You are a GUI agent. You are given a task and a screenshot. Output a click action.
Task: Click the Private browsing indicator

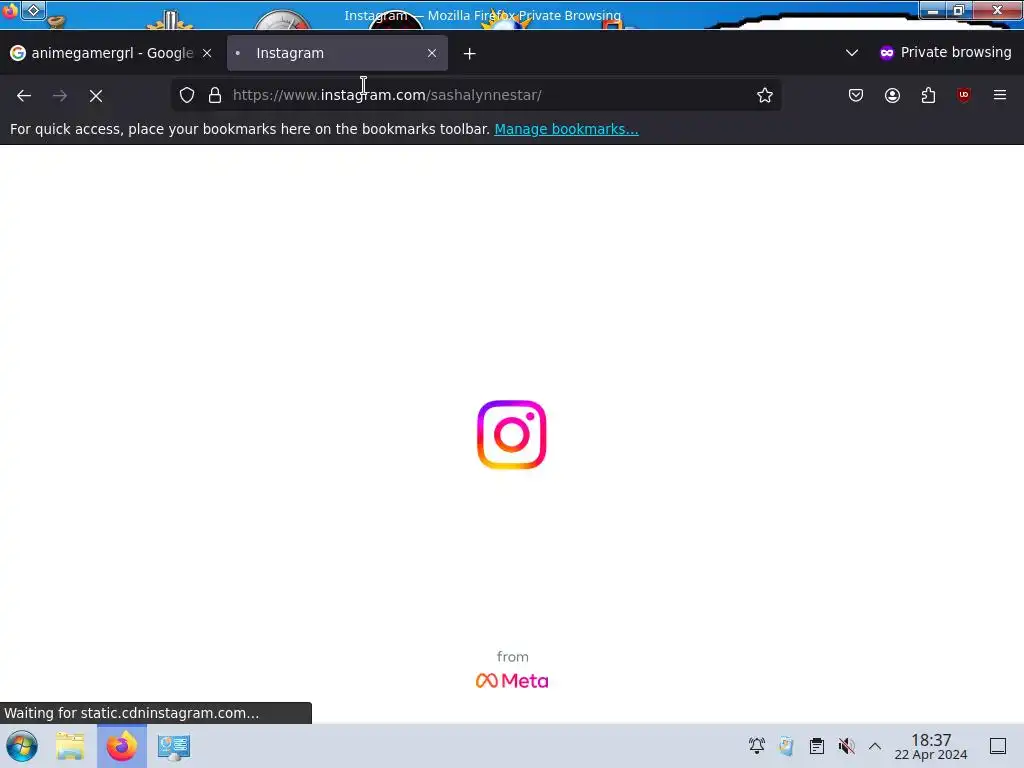(945, 52)
